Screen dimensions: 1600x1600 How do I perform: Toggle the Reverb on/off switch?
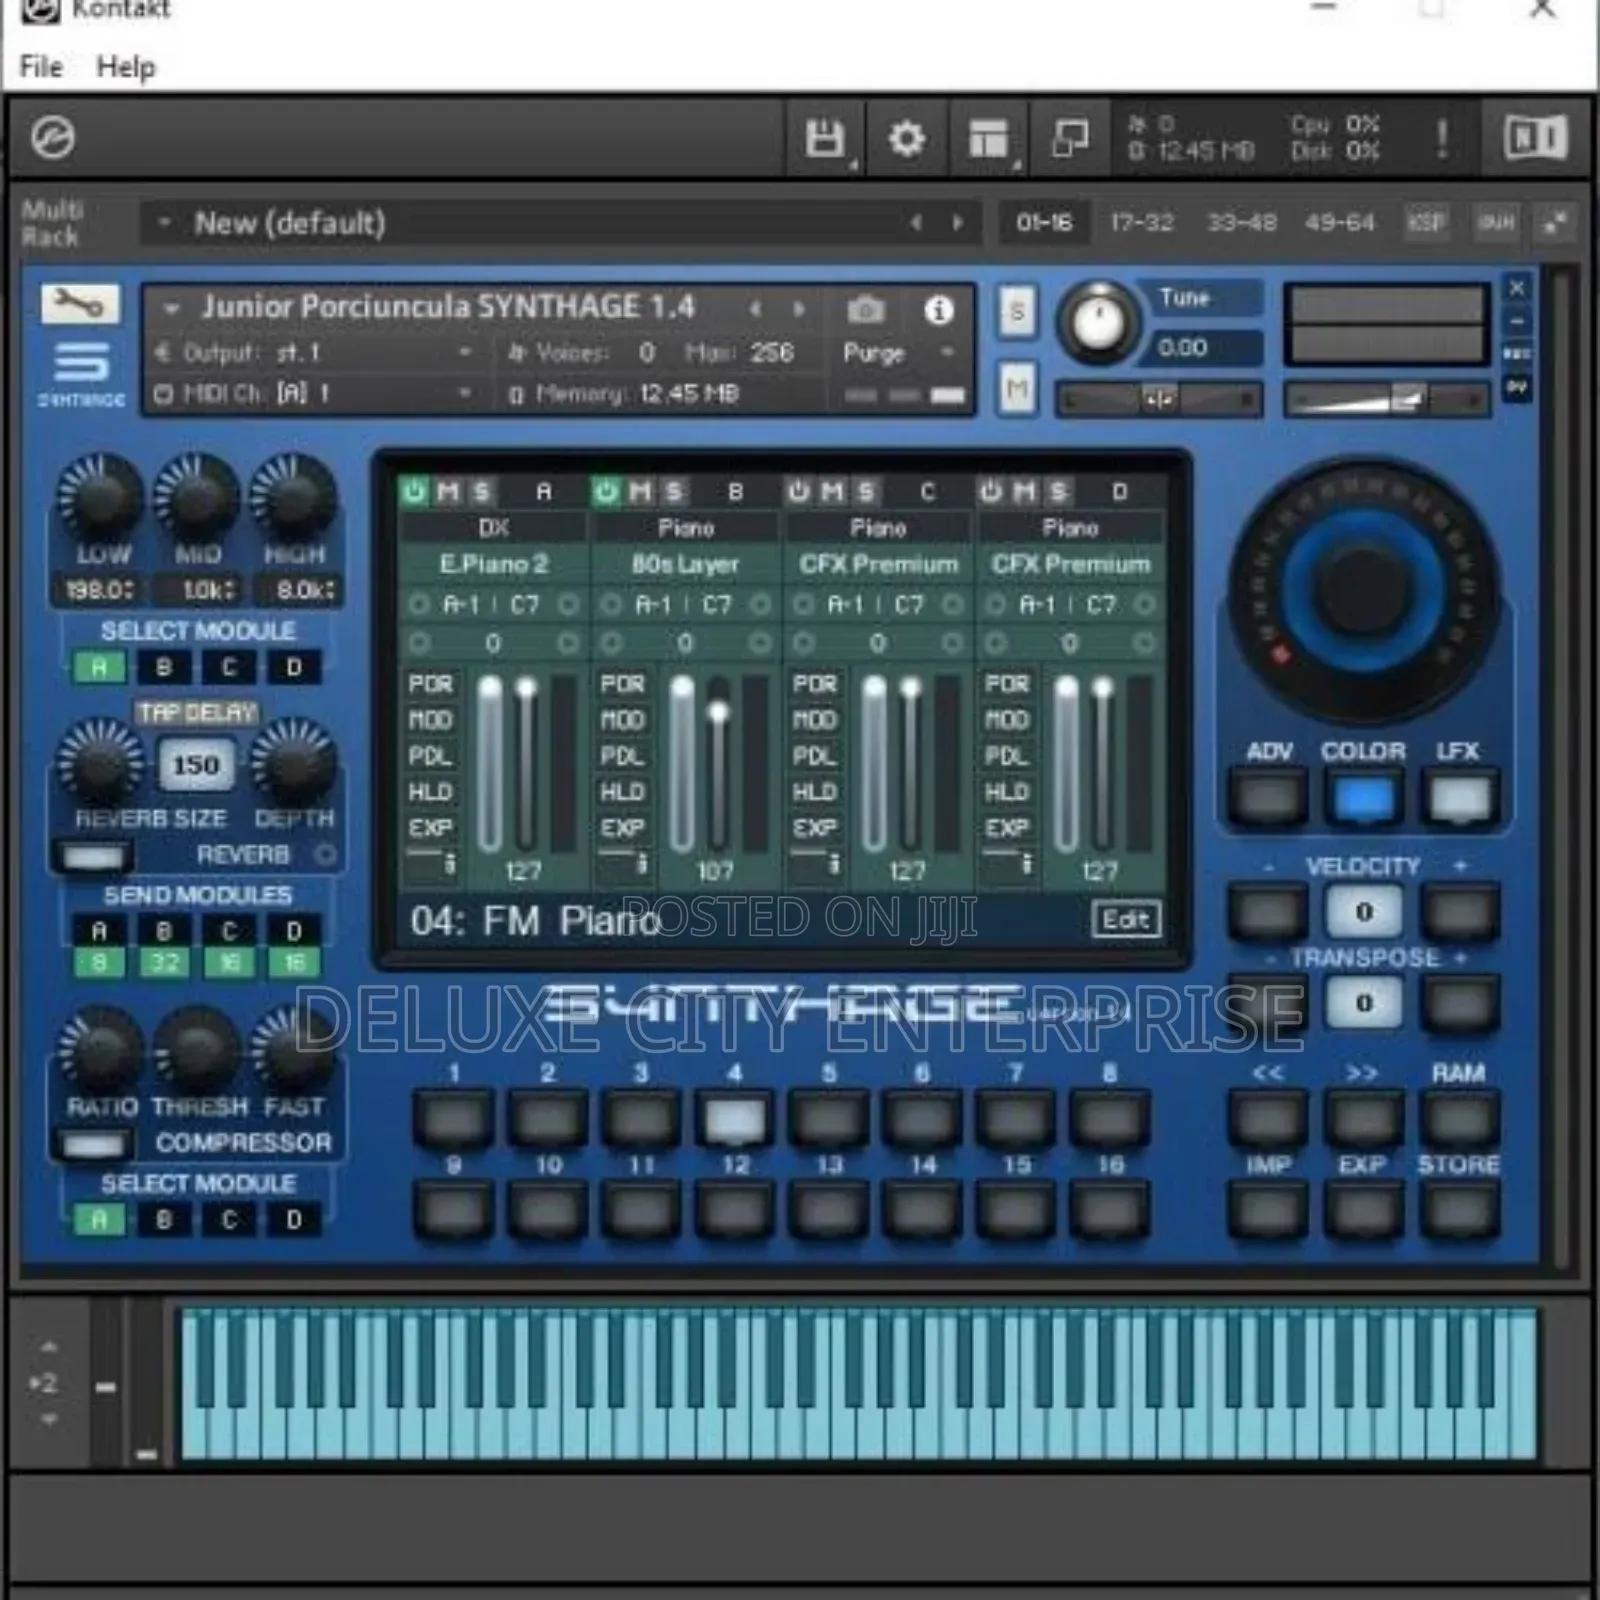point(93,856)
